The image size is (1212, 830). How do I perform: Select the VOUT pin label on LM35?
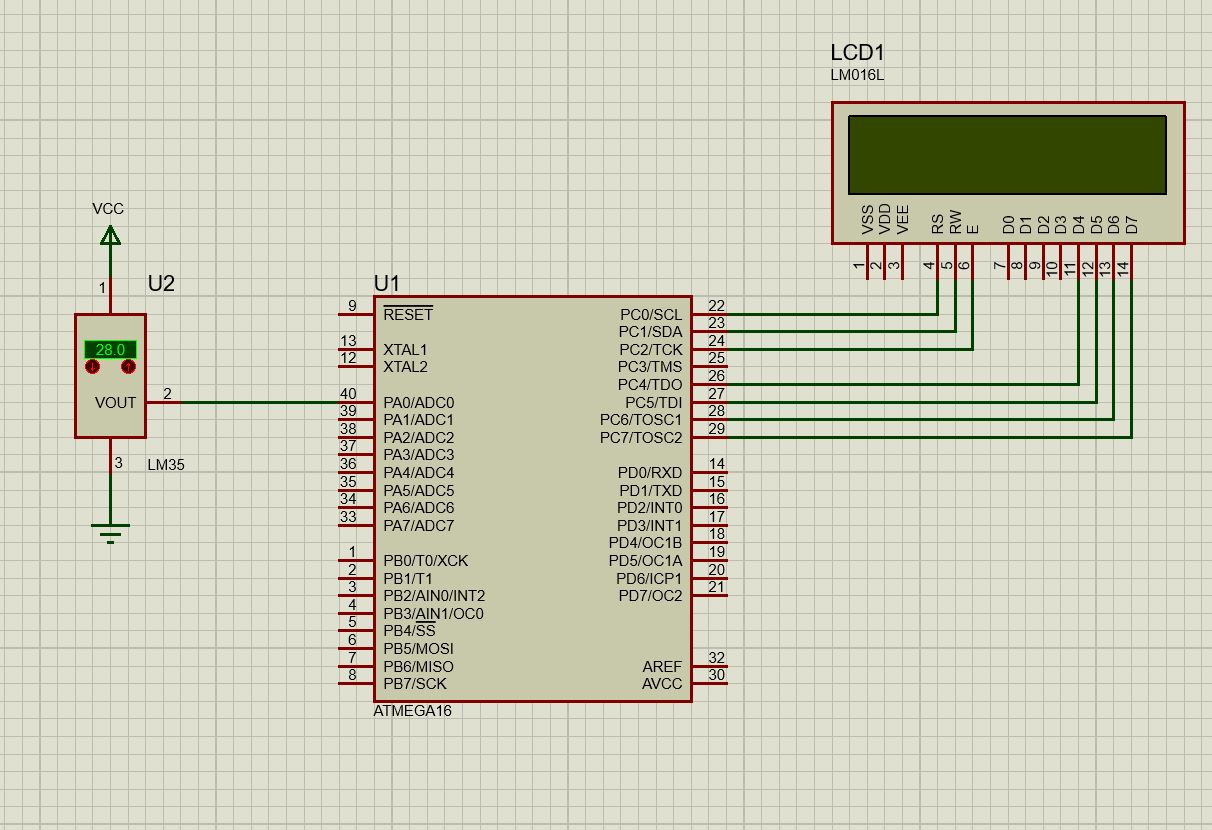(x=115, y=403)
